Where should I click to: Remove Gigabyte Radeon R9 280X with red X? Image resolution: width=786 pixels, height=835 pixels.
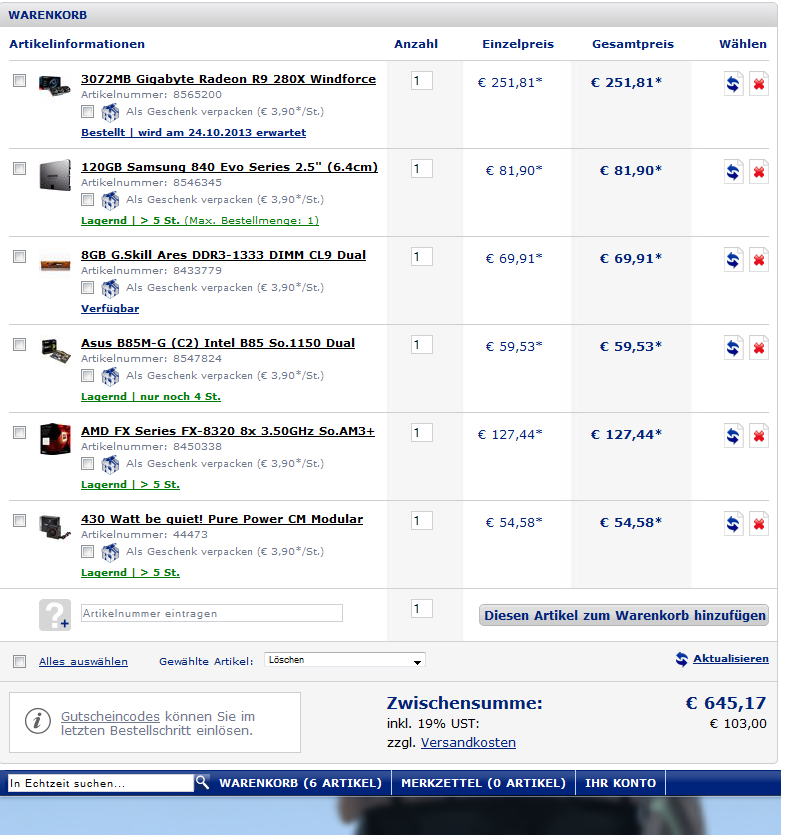[x=759, y=84]
